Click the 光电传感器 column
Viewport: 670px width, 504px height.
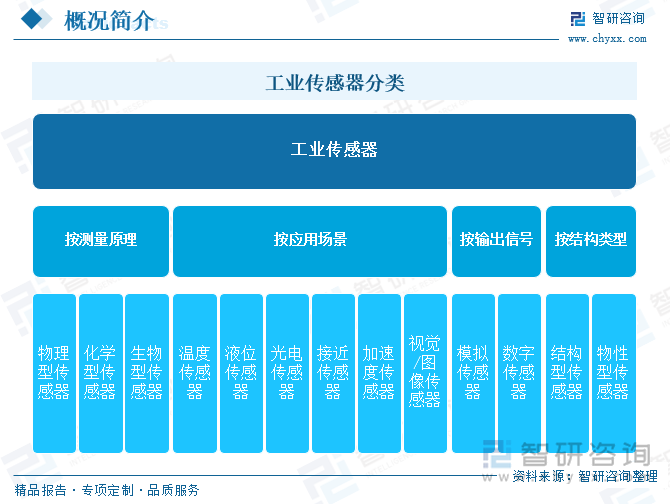(x=287, y=373)
